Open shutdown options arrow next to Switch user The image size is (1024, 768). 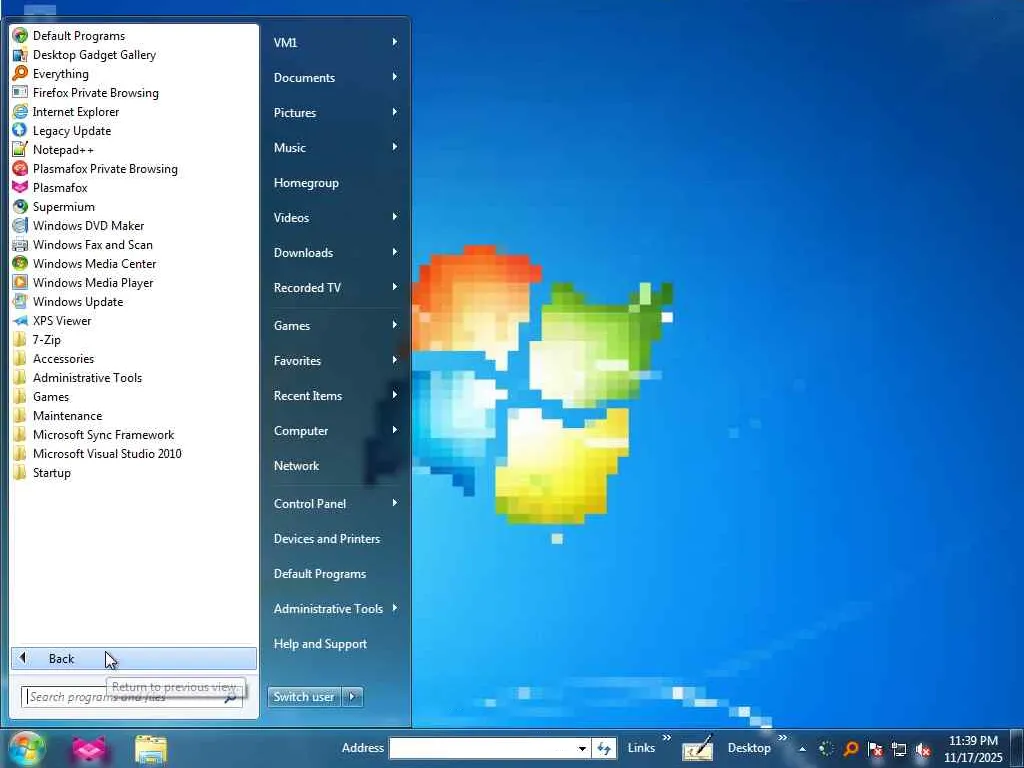click(353, 697)
